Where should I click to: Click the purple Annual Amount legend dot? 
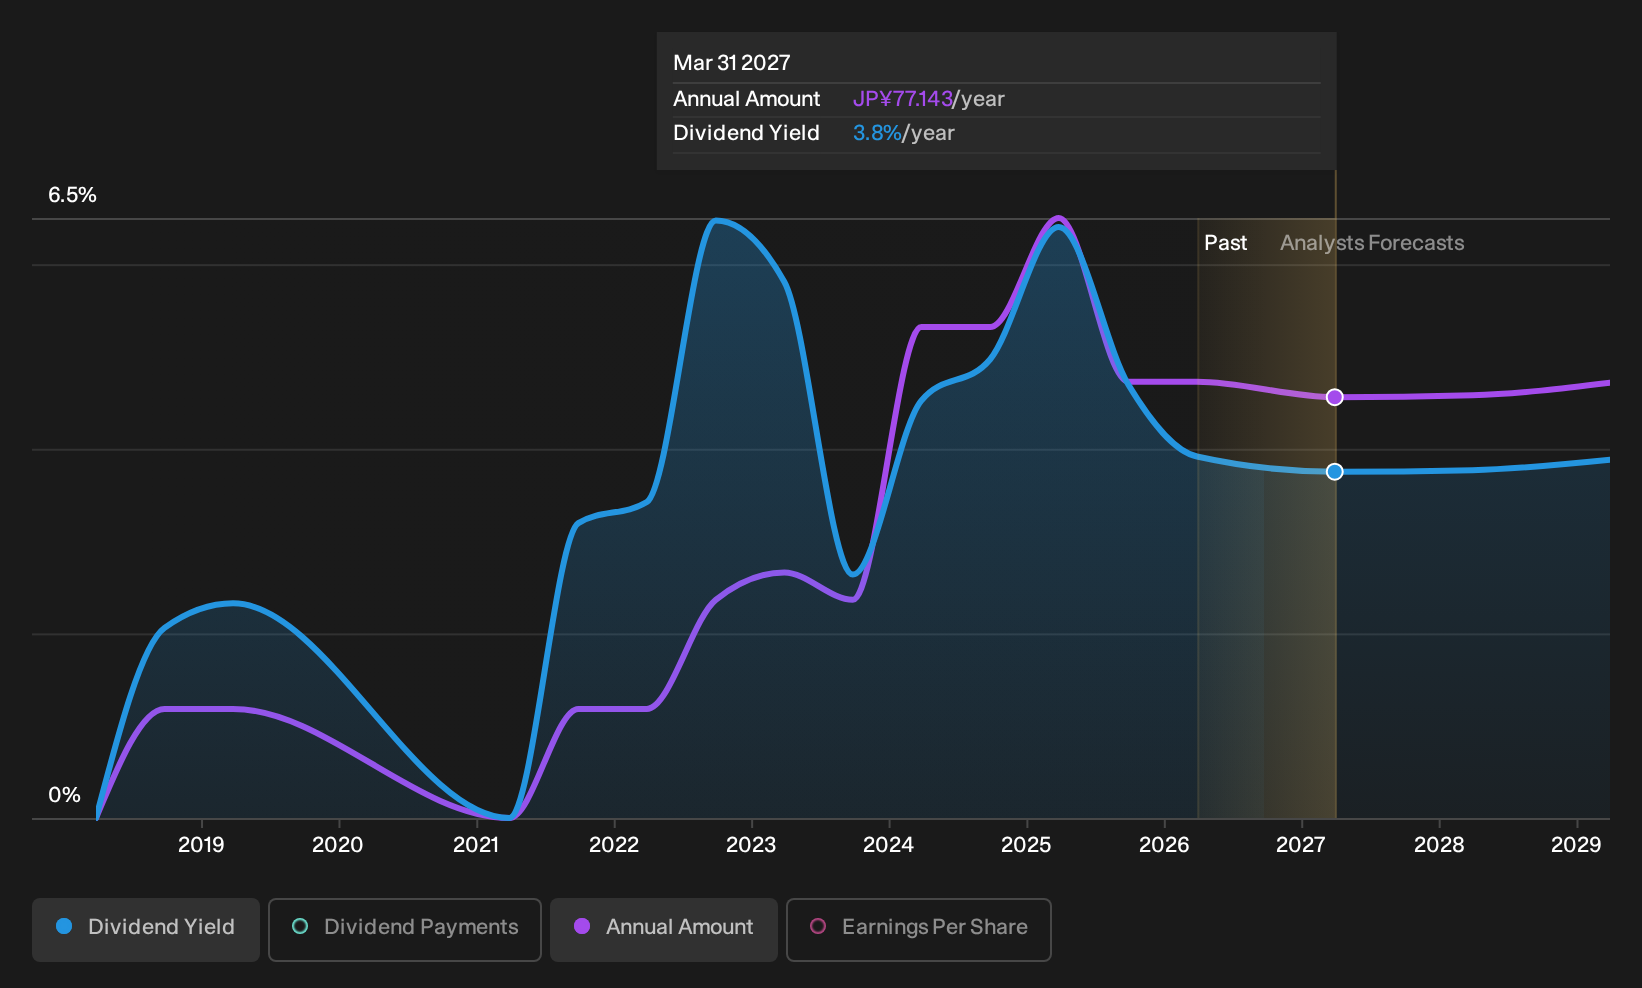point(582,926)
